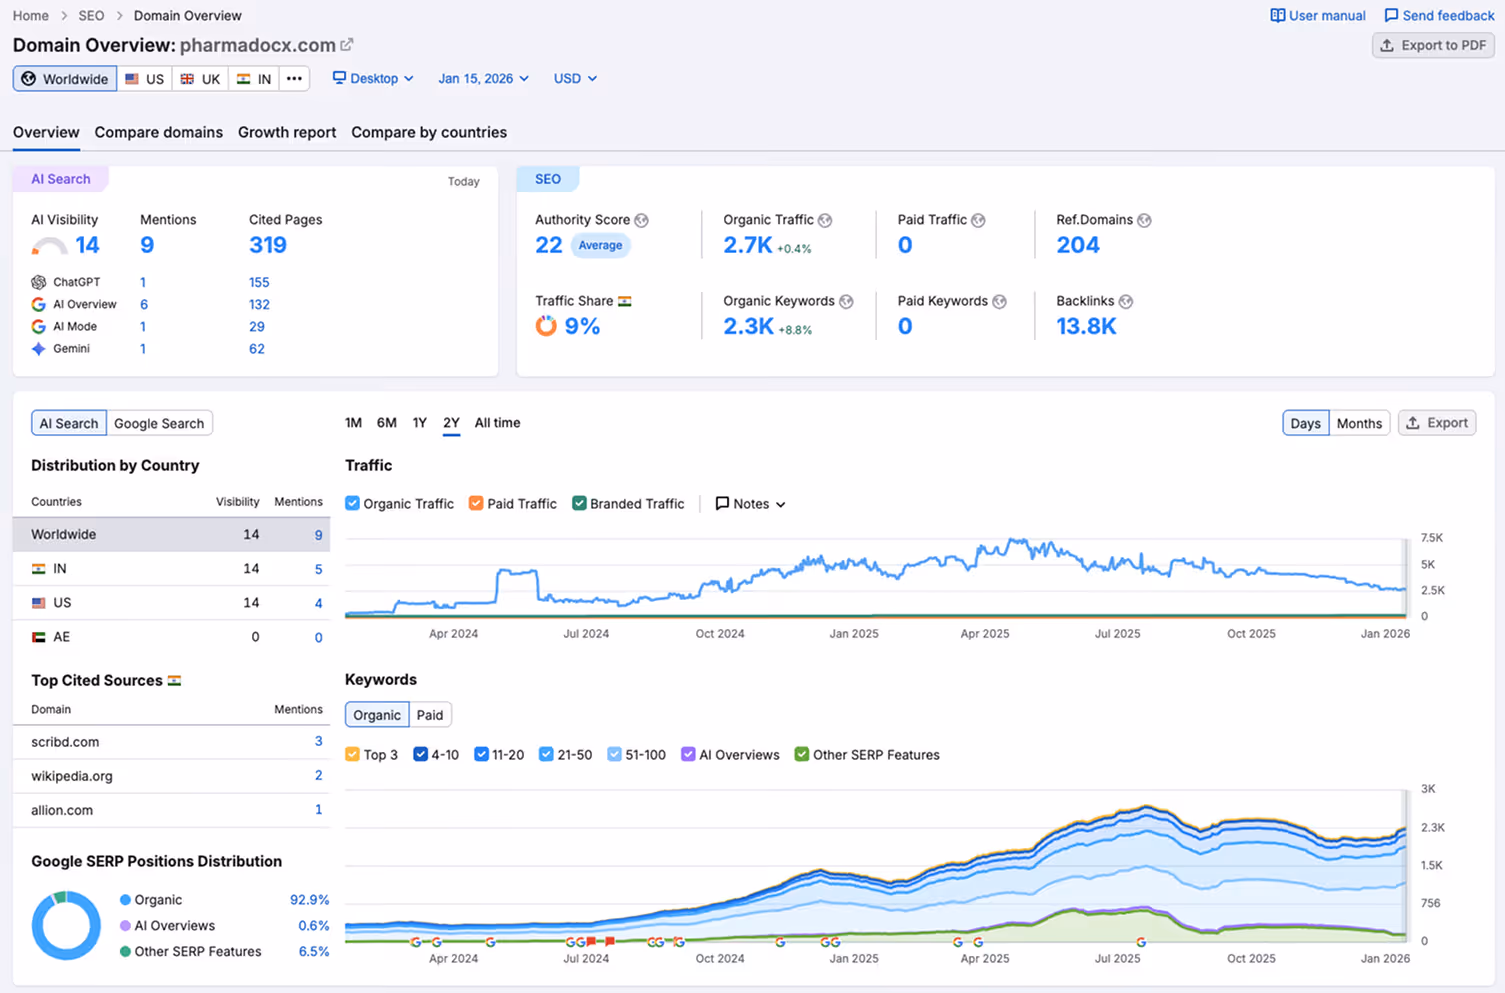Click India flag beside Top Cited Sources

pos(174,680)
